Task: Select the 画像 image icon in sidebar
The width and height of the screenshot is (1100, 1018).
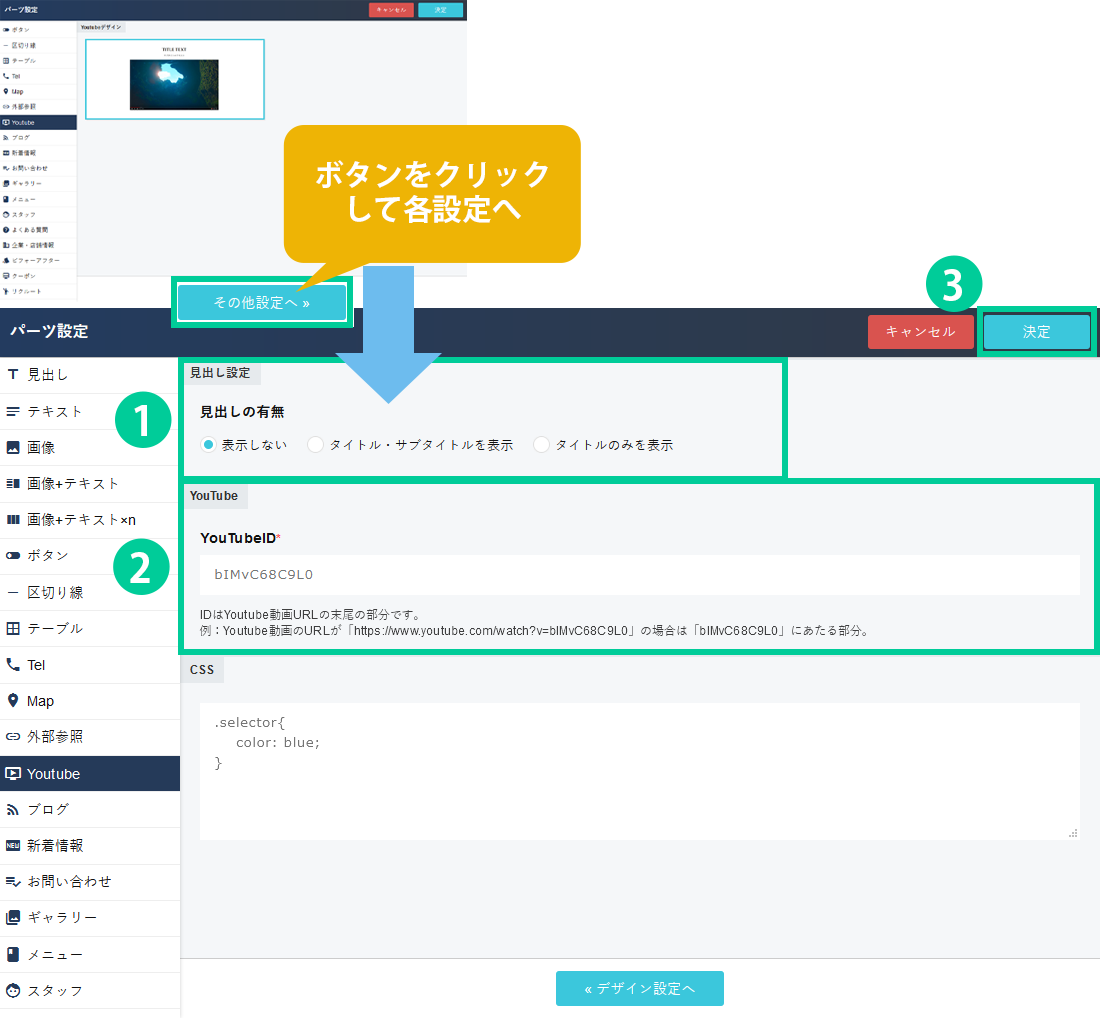Action: pos(13,447)
